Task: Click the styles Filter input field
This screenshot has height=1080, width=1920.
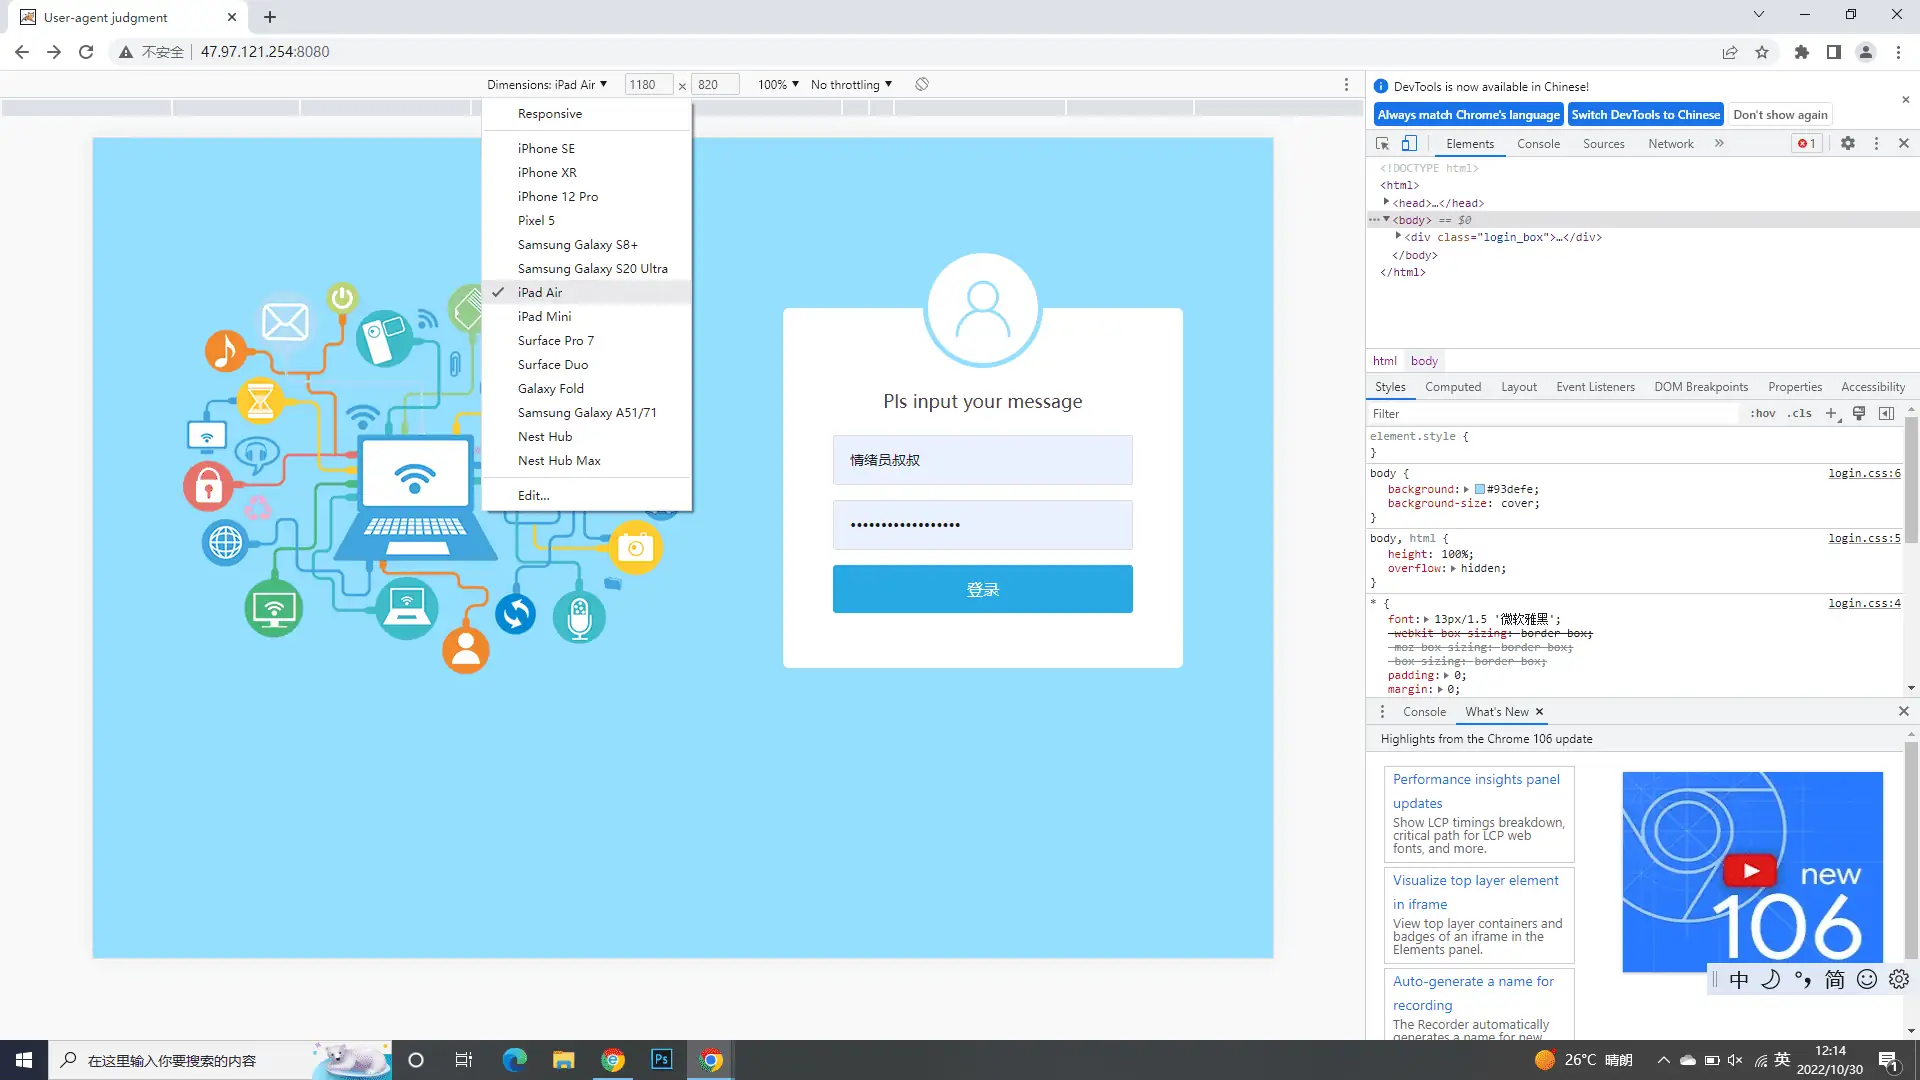Action: point(1550,414)
